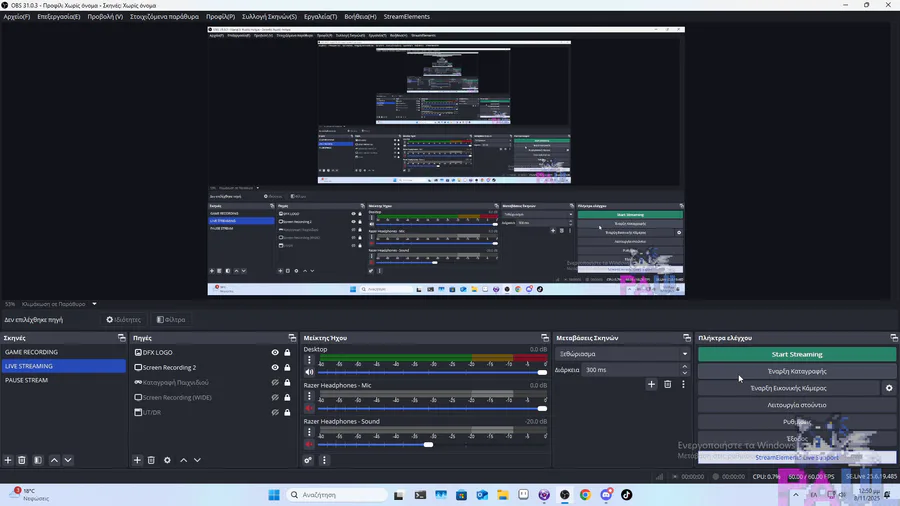Show hidden system tray icons chevron
Image resolution: width=900 pixels, height=506 pixels.
[x=796, y=495]
